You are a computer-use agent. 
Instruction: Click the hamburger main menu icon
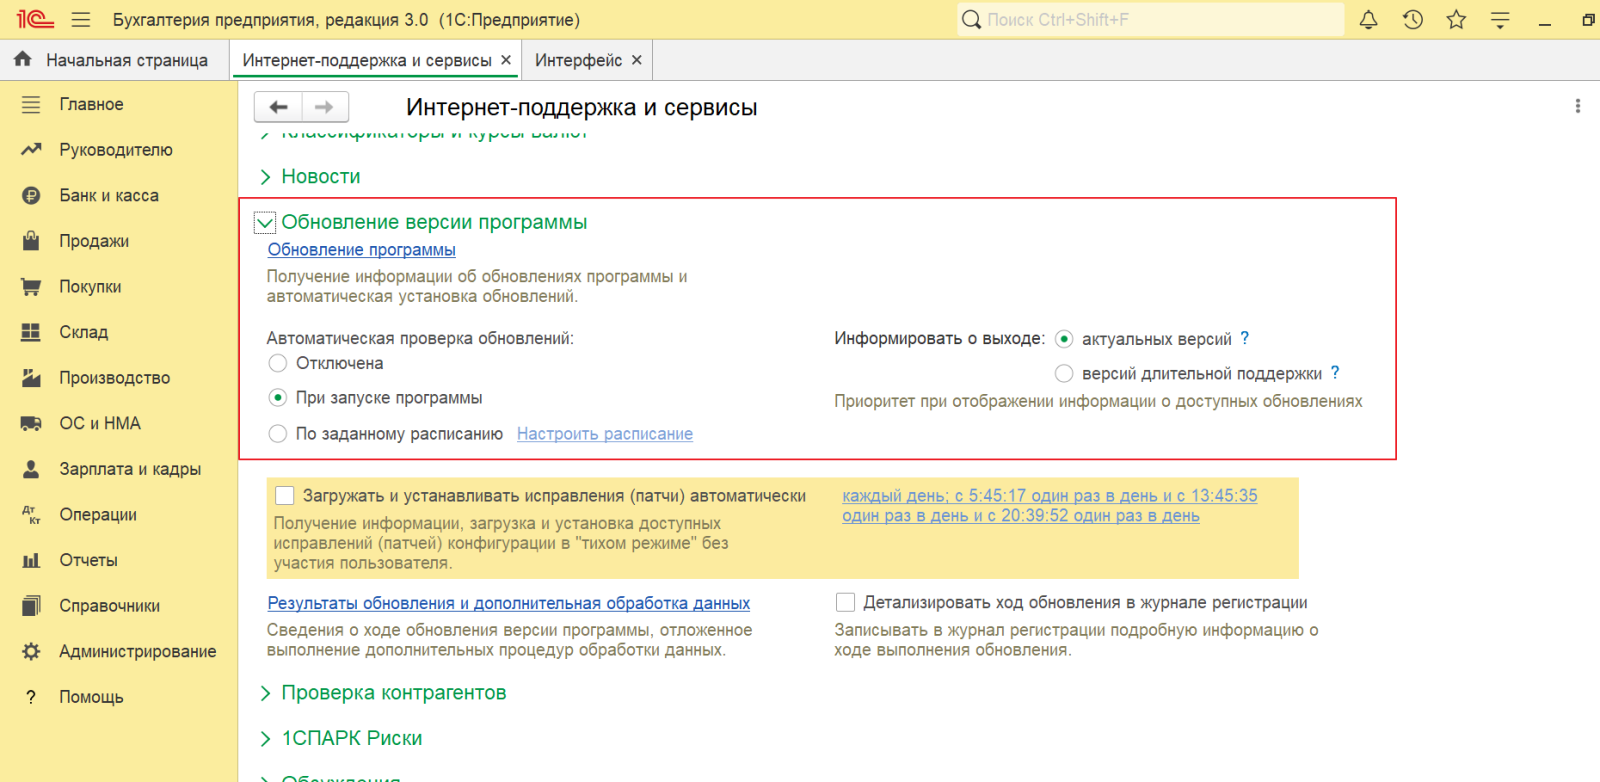[81, 20]
